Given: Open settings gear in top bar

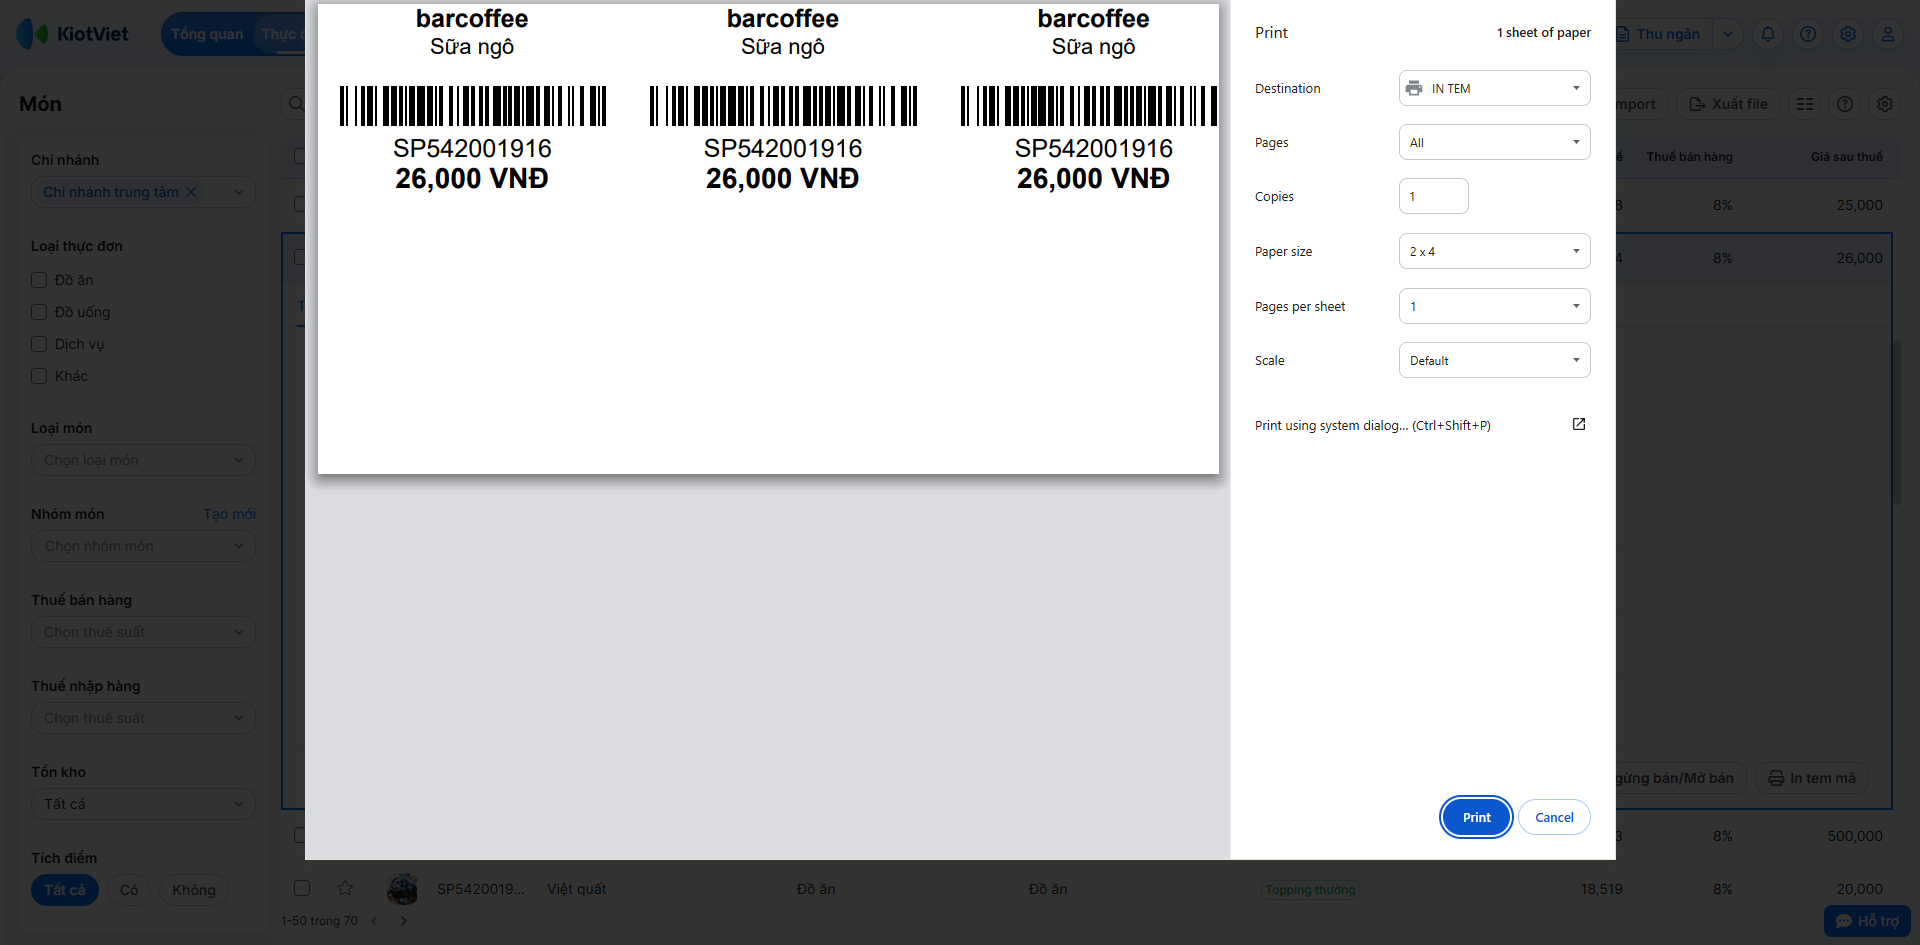Looking at the screenshot, I should click(x=1848, y=34).
